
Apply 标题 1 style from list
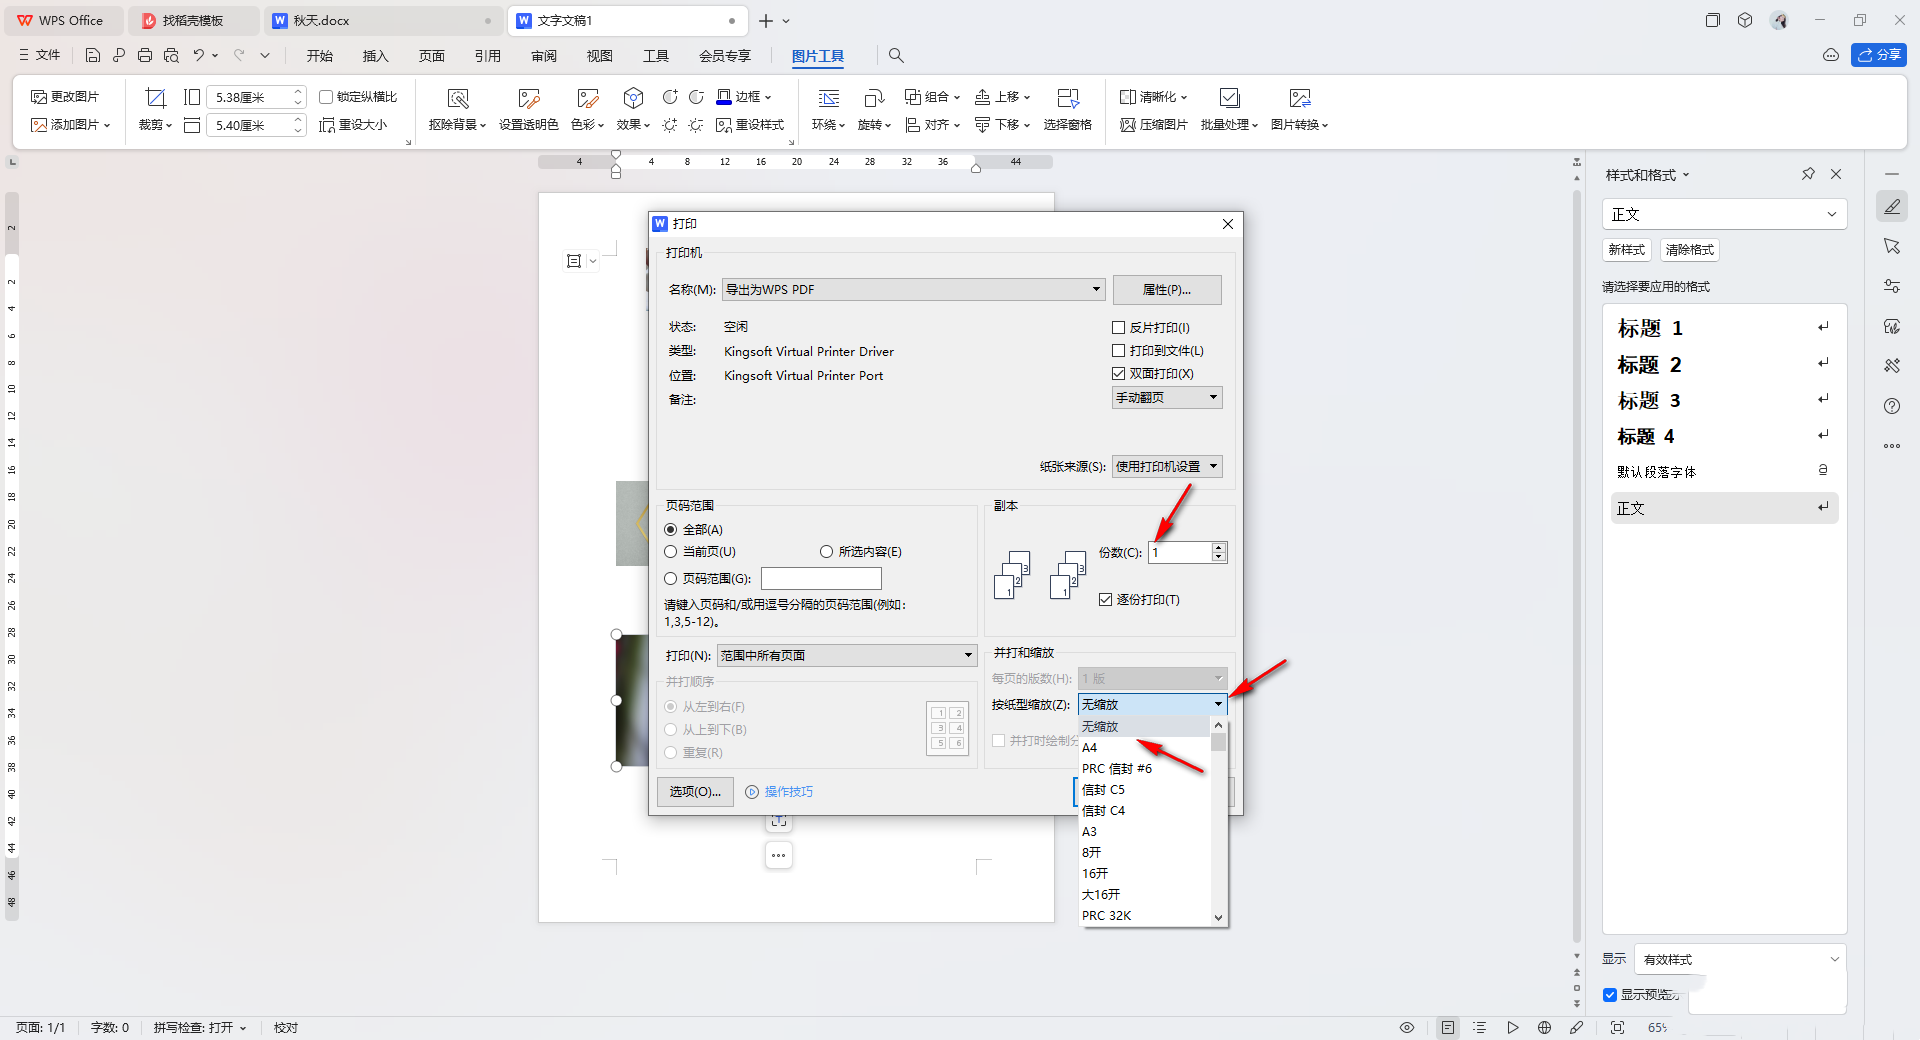point(1724,328)
